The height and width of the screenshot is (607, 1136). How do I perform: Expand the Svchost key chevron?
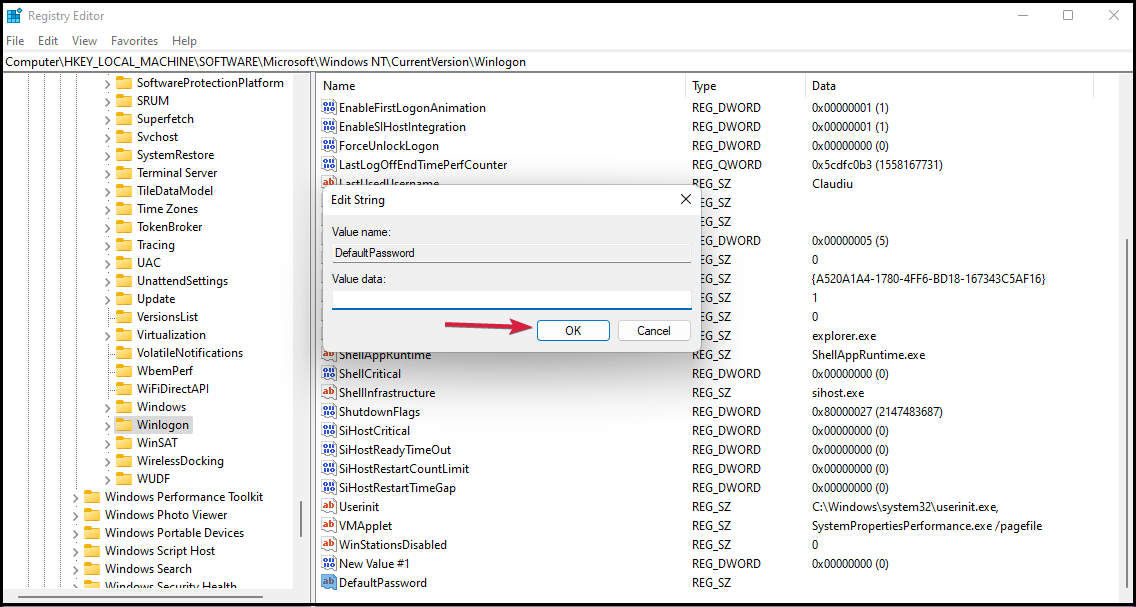point(107,137)
